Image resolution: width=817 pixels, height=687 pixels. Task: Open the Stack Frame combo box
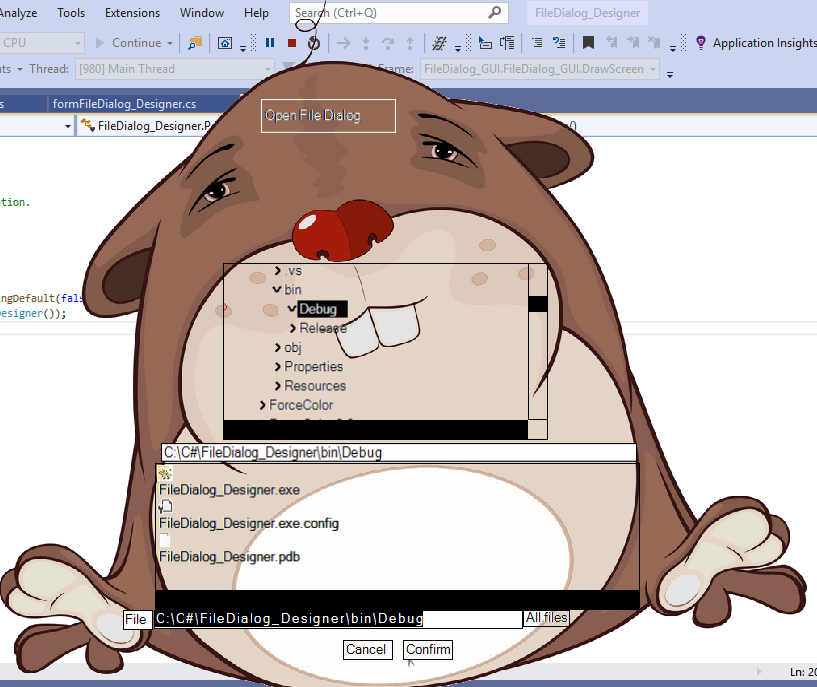click(x=540, y=69)
